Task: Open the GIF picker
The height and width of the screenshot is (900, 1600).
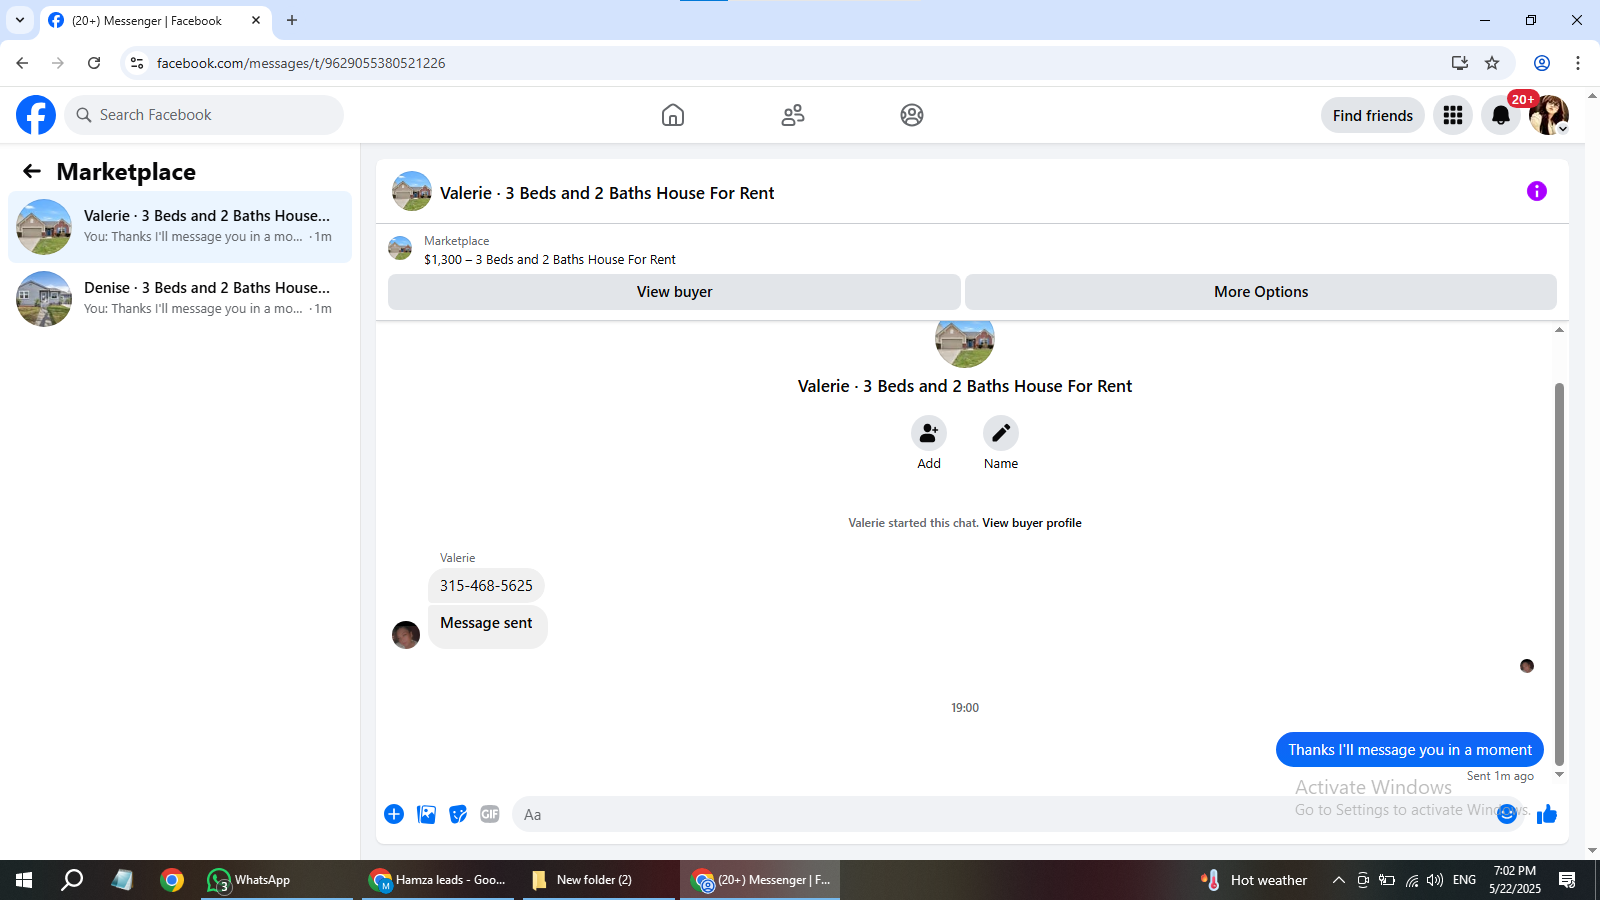Action: click(x=490, y=814)
